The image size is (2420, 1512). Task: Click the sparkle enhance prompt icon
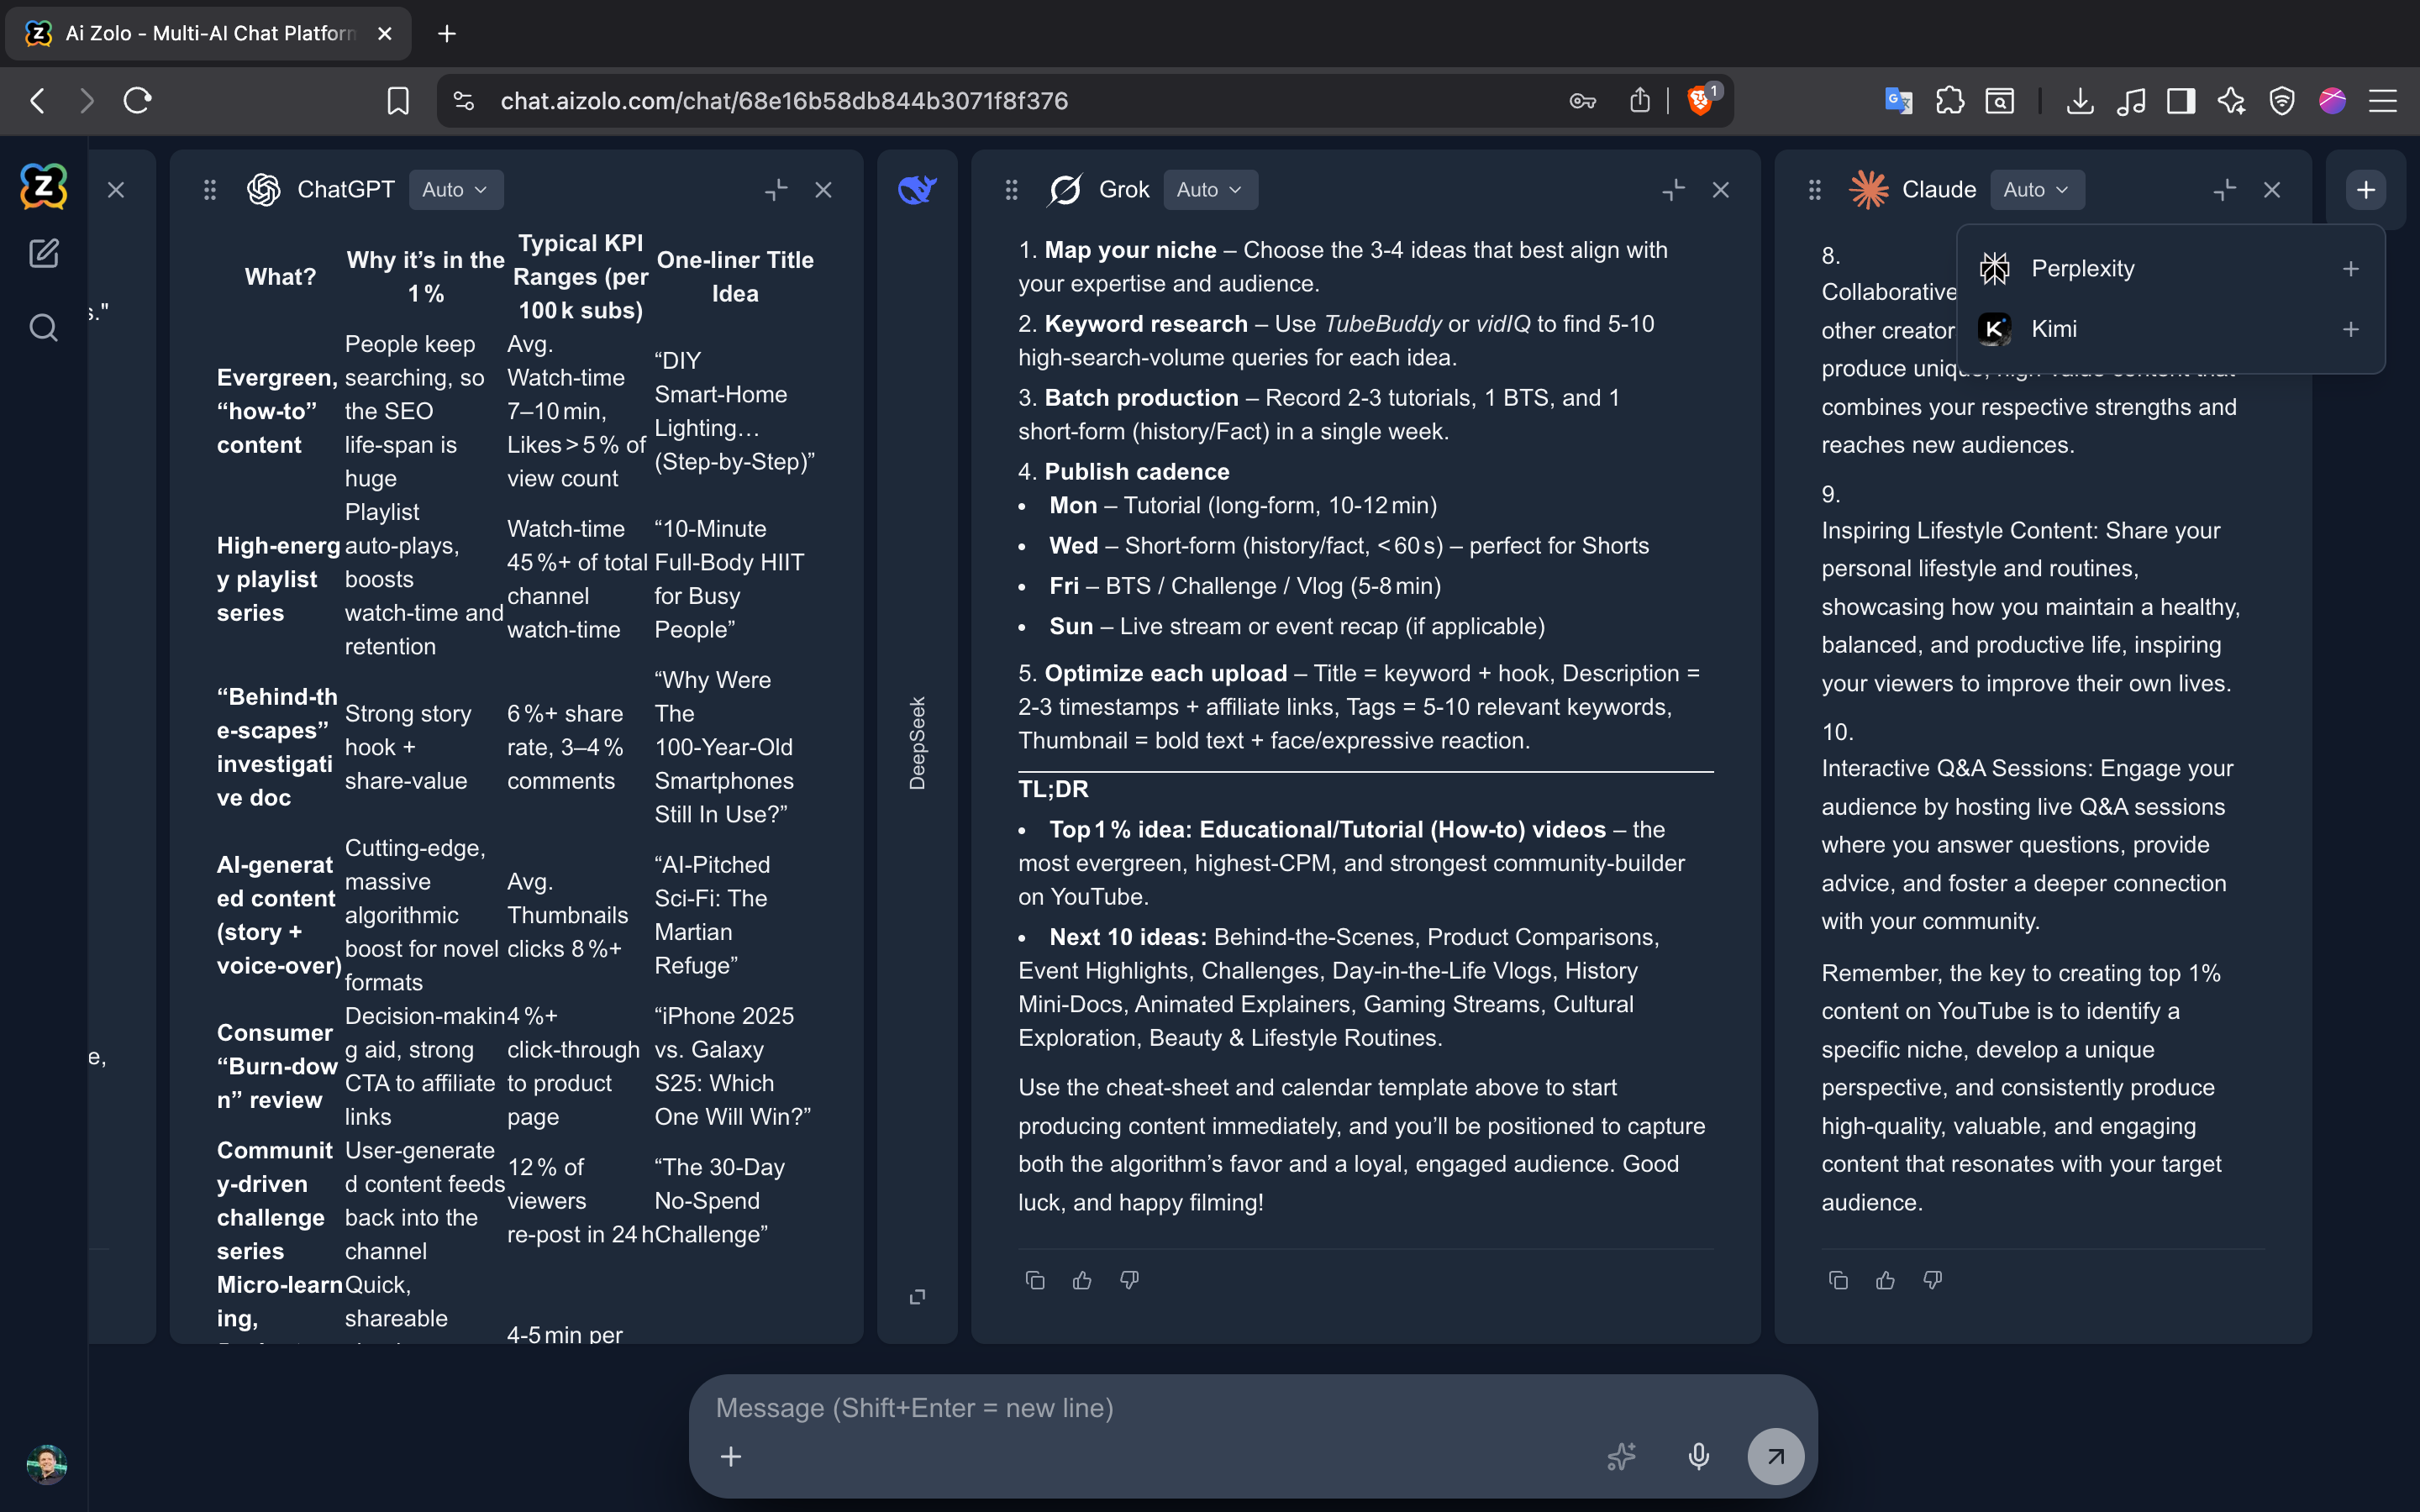tap(1621, 1456)
